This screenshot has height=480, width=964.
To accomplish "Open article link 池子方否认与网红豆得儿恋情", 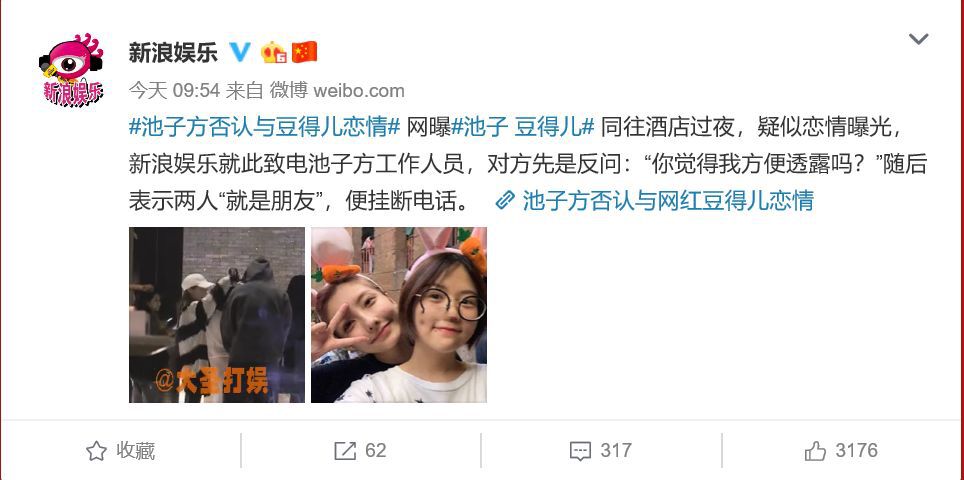I will [x=668, y=200].
